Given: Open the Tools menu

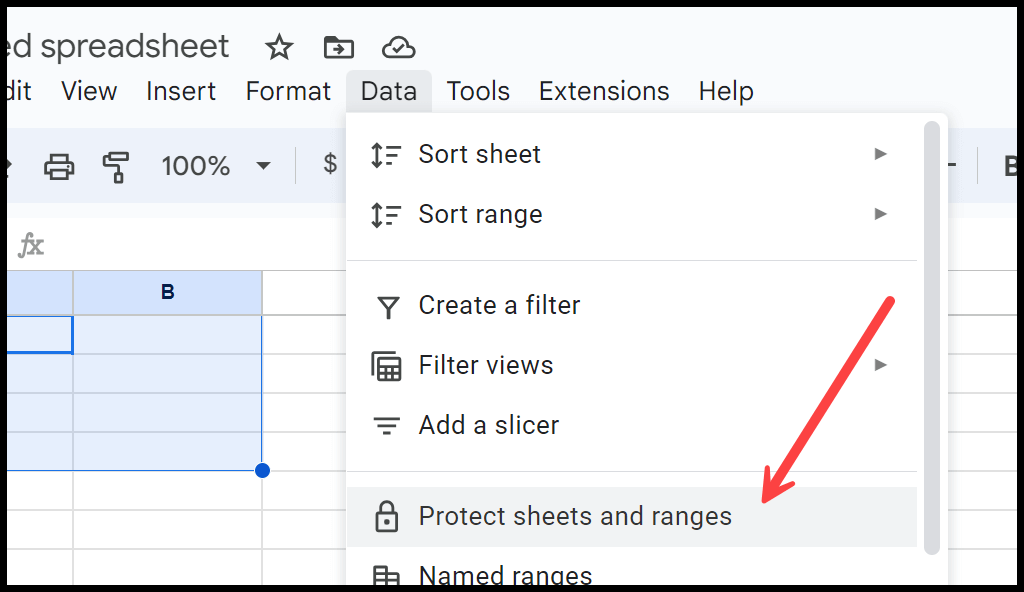Looking at the screenshot, I should click(x=477, y=91).
